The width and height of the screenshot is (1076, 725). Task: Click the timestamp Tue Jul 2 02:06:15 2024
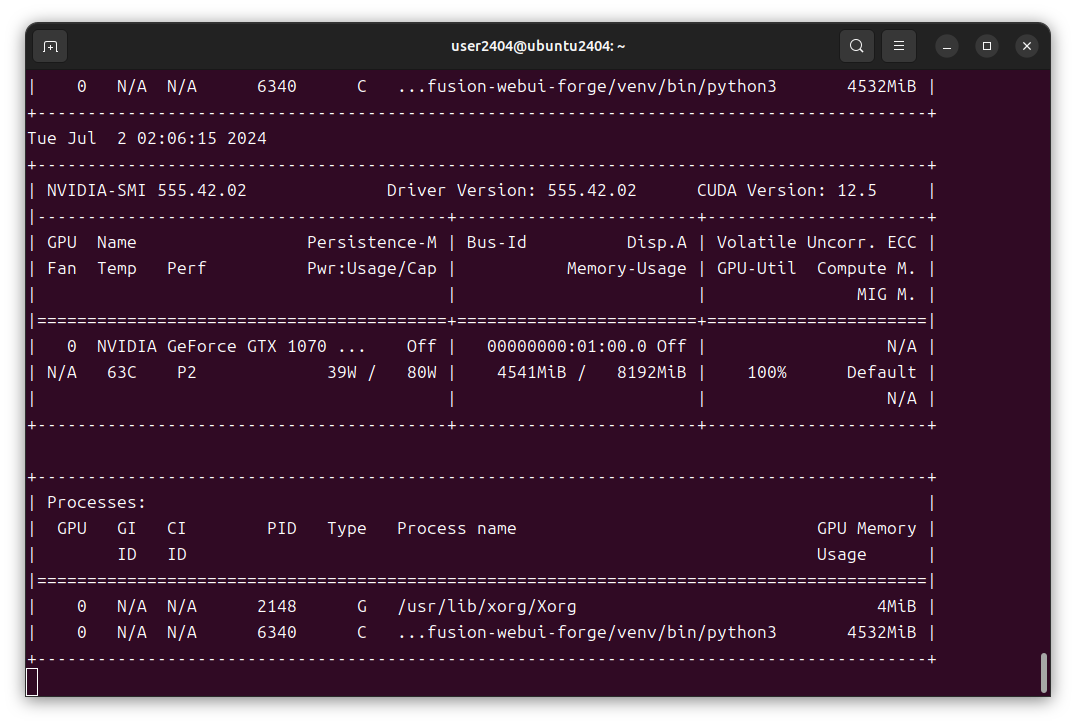(x=147, y=139)
